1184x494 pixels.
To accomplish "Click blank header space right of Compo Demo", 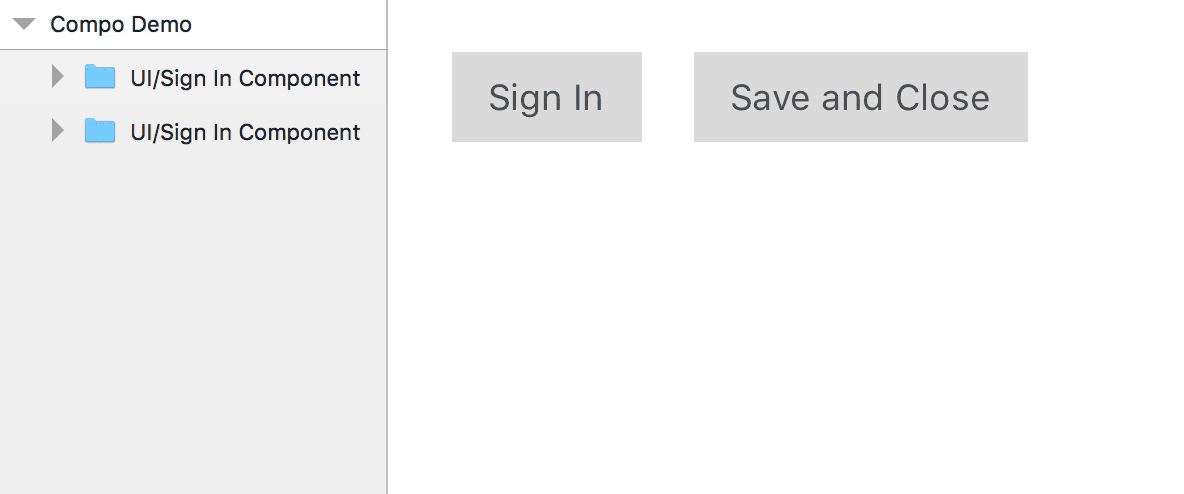I will pos(287,24).
